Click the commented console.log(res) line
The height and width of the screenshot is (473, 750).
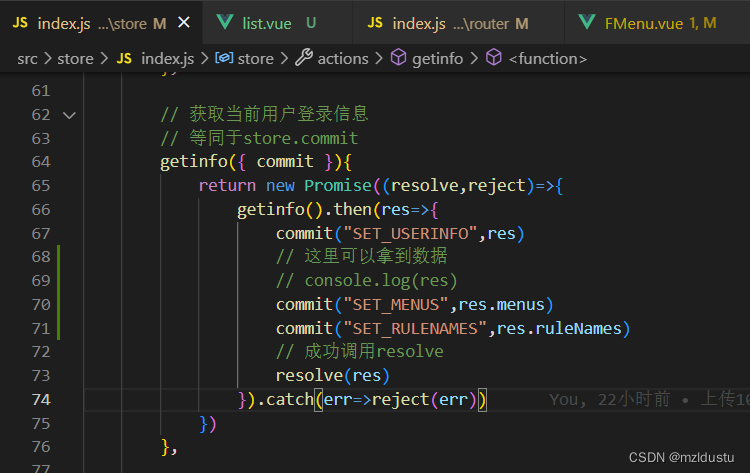point(366,281)
